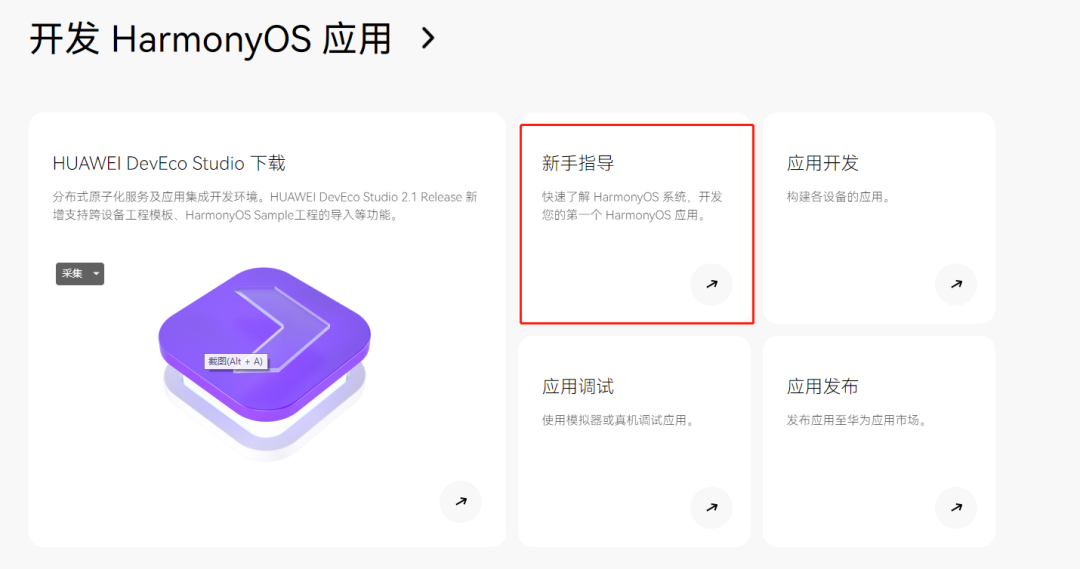
Task: Open the 新手指导 card title
Action: (578, 163)
